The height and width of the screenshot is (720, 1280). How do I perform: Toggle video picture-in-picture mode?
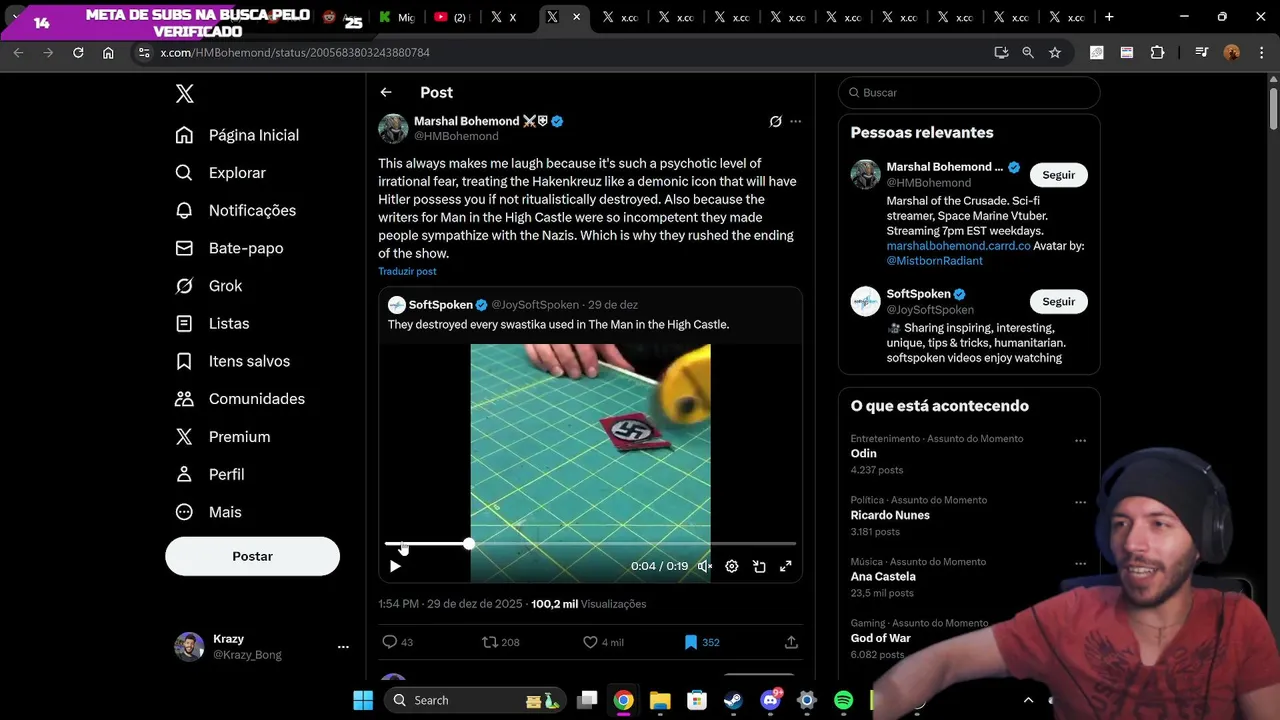759,566
